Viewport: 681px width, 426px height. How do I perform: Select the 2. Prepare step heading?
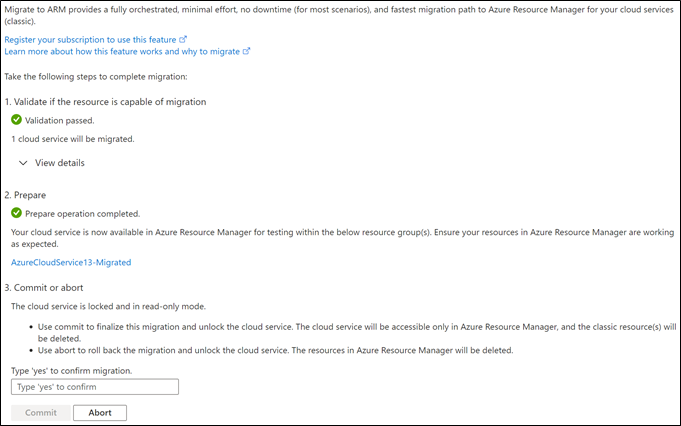(x=25, y=195)
